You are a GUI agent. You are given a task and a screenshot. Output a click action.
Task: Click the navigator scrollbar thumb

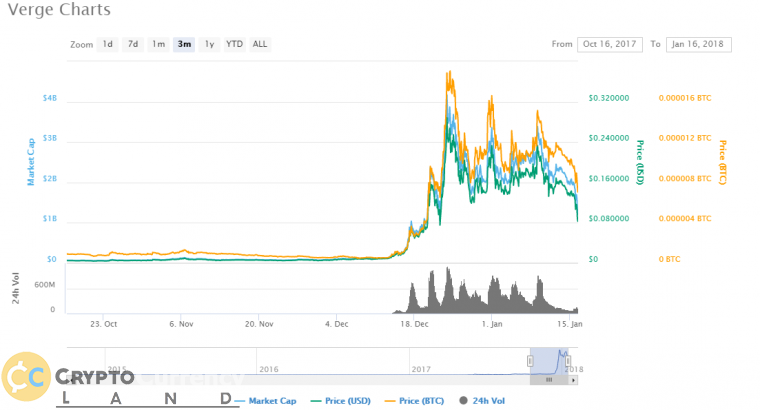click(x=549, y=380)
